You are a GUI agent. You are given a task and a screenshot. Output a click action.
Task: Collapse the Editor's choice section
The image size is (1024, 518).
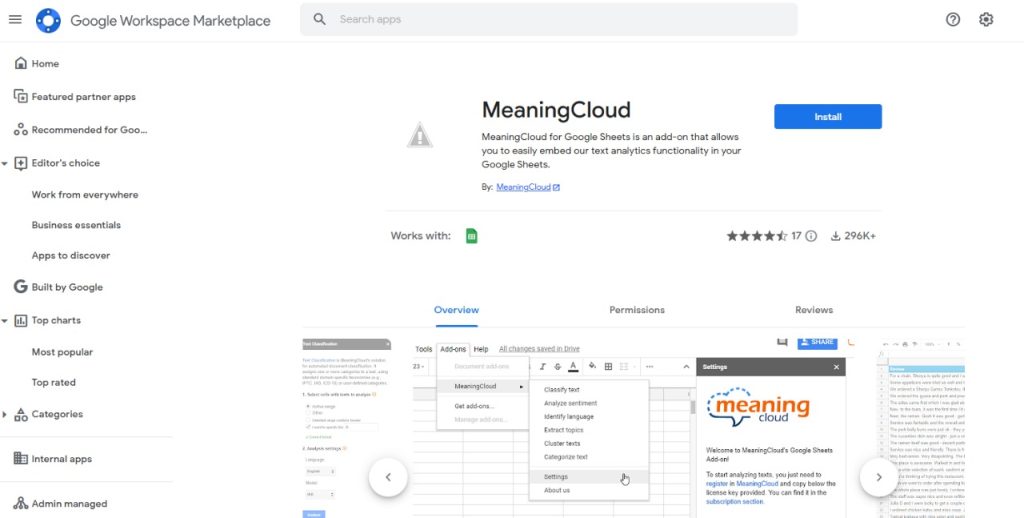5,163
